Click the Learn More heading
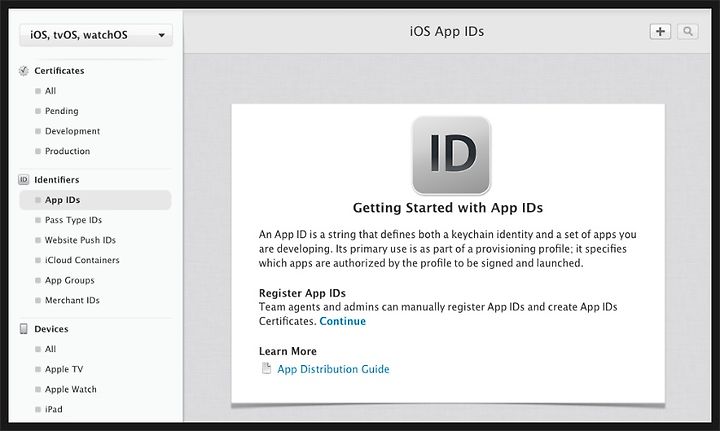The height and width of the screenshot is (431, 720). (x=287, y=351)
